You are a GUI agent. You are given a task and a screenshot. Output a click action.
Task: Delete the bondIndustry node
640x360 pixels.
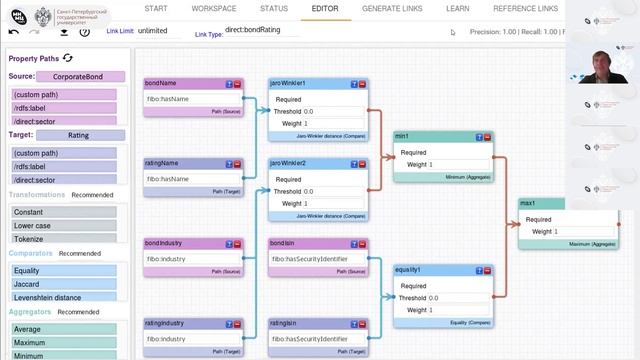coord(237,244)
